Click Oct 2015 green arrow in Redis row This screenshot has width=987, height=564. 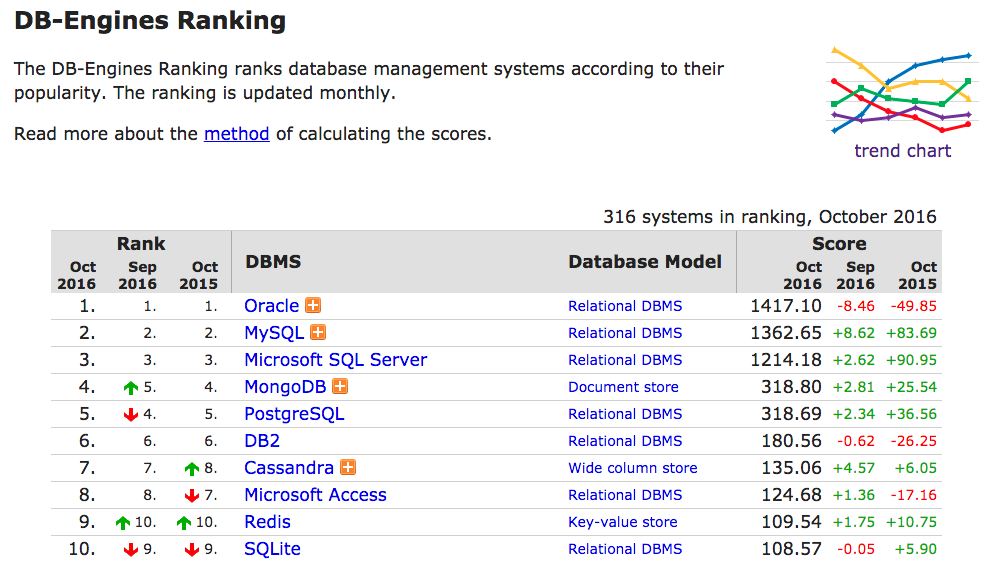click(x=184, y=522)
